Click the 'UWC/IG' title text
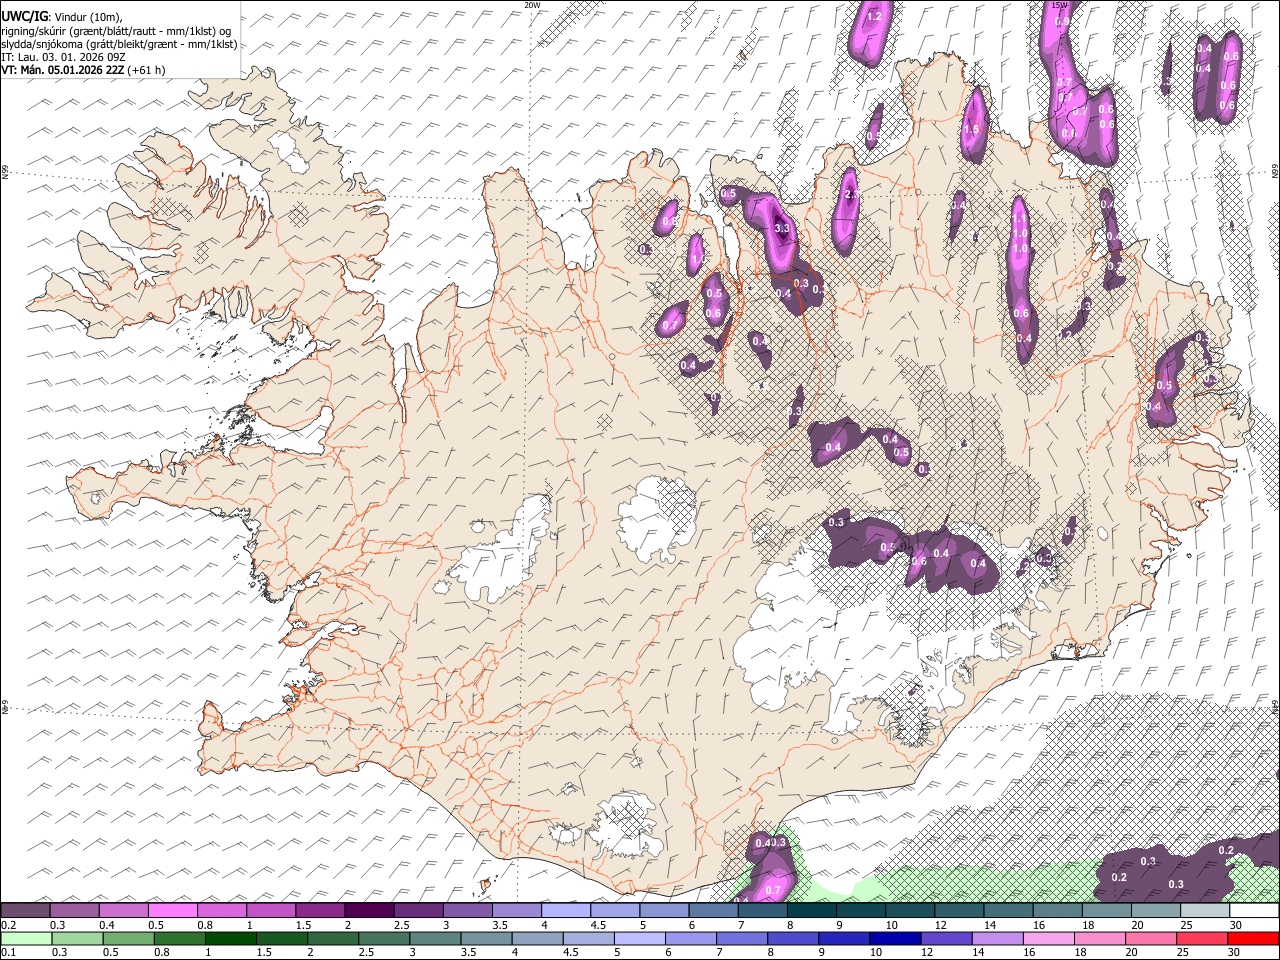Image resolution: width=1280 pixels, height=960 pixels. pyautogui.click(x=24, y=16)
